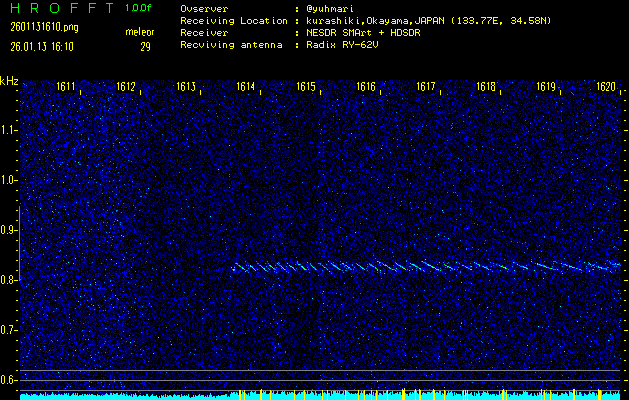Click the 1.1 kHz axis label
This screenshot has height=400, width=629.
pyautogui.click(x=9, y=130)
